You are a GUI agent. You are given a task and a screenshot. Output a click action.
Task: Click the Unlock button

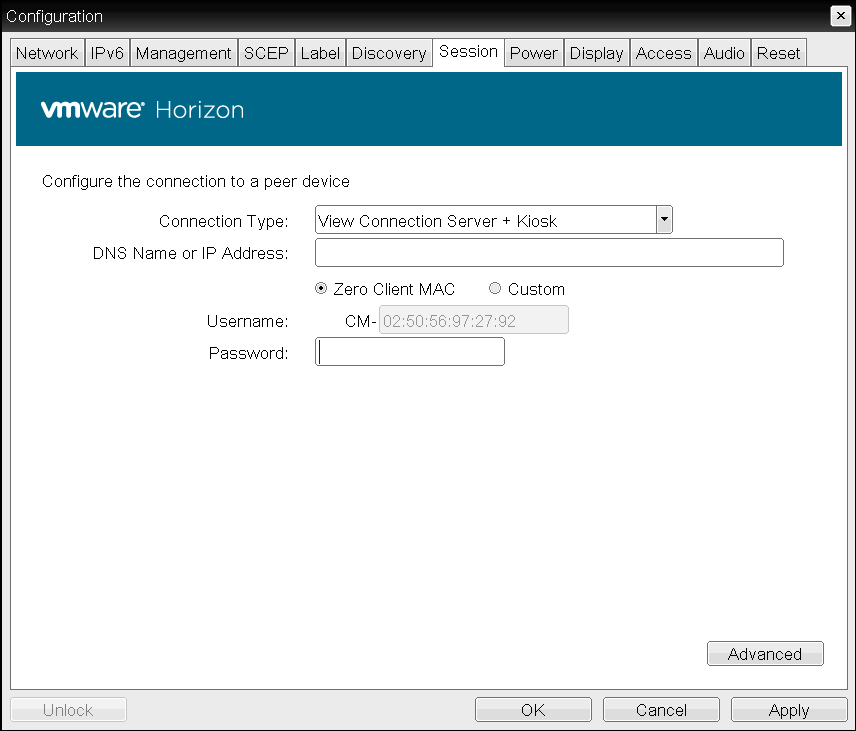click(x=68, y=710)
